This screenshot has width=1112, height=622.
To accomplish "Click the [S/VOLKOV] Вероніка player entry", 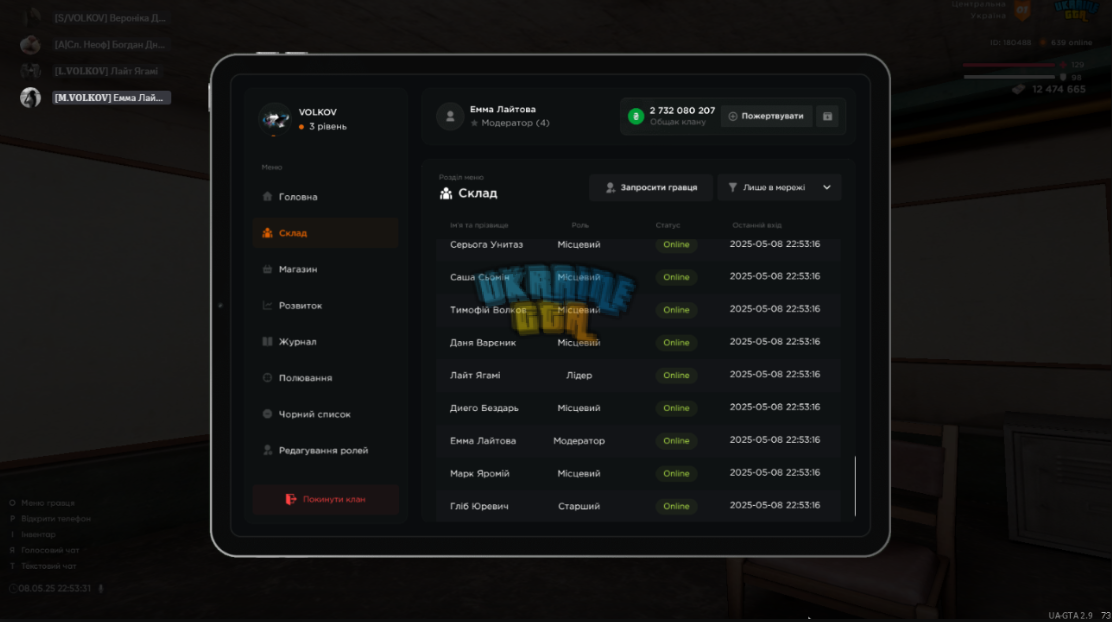I will pos(110,18).
